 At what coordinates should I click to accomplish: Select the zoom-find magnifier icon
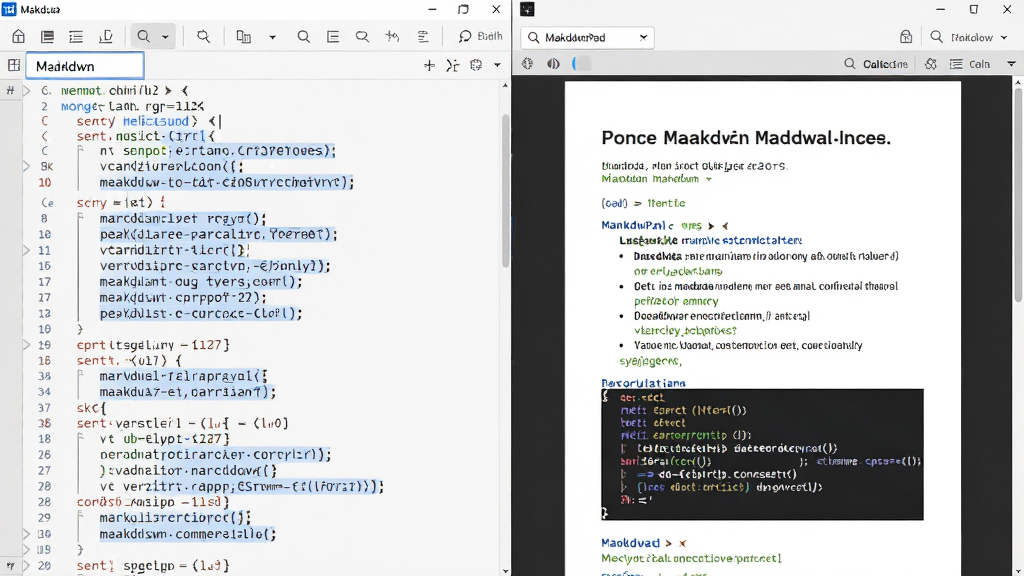click(x=203, y=37)
